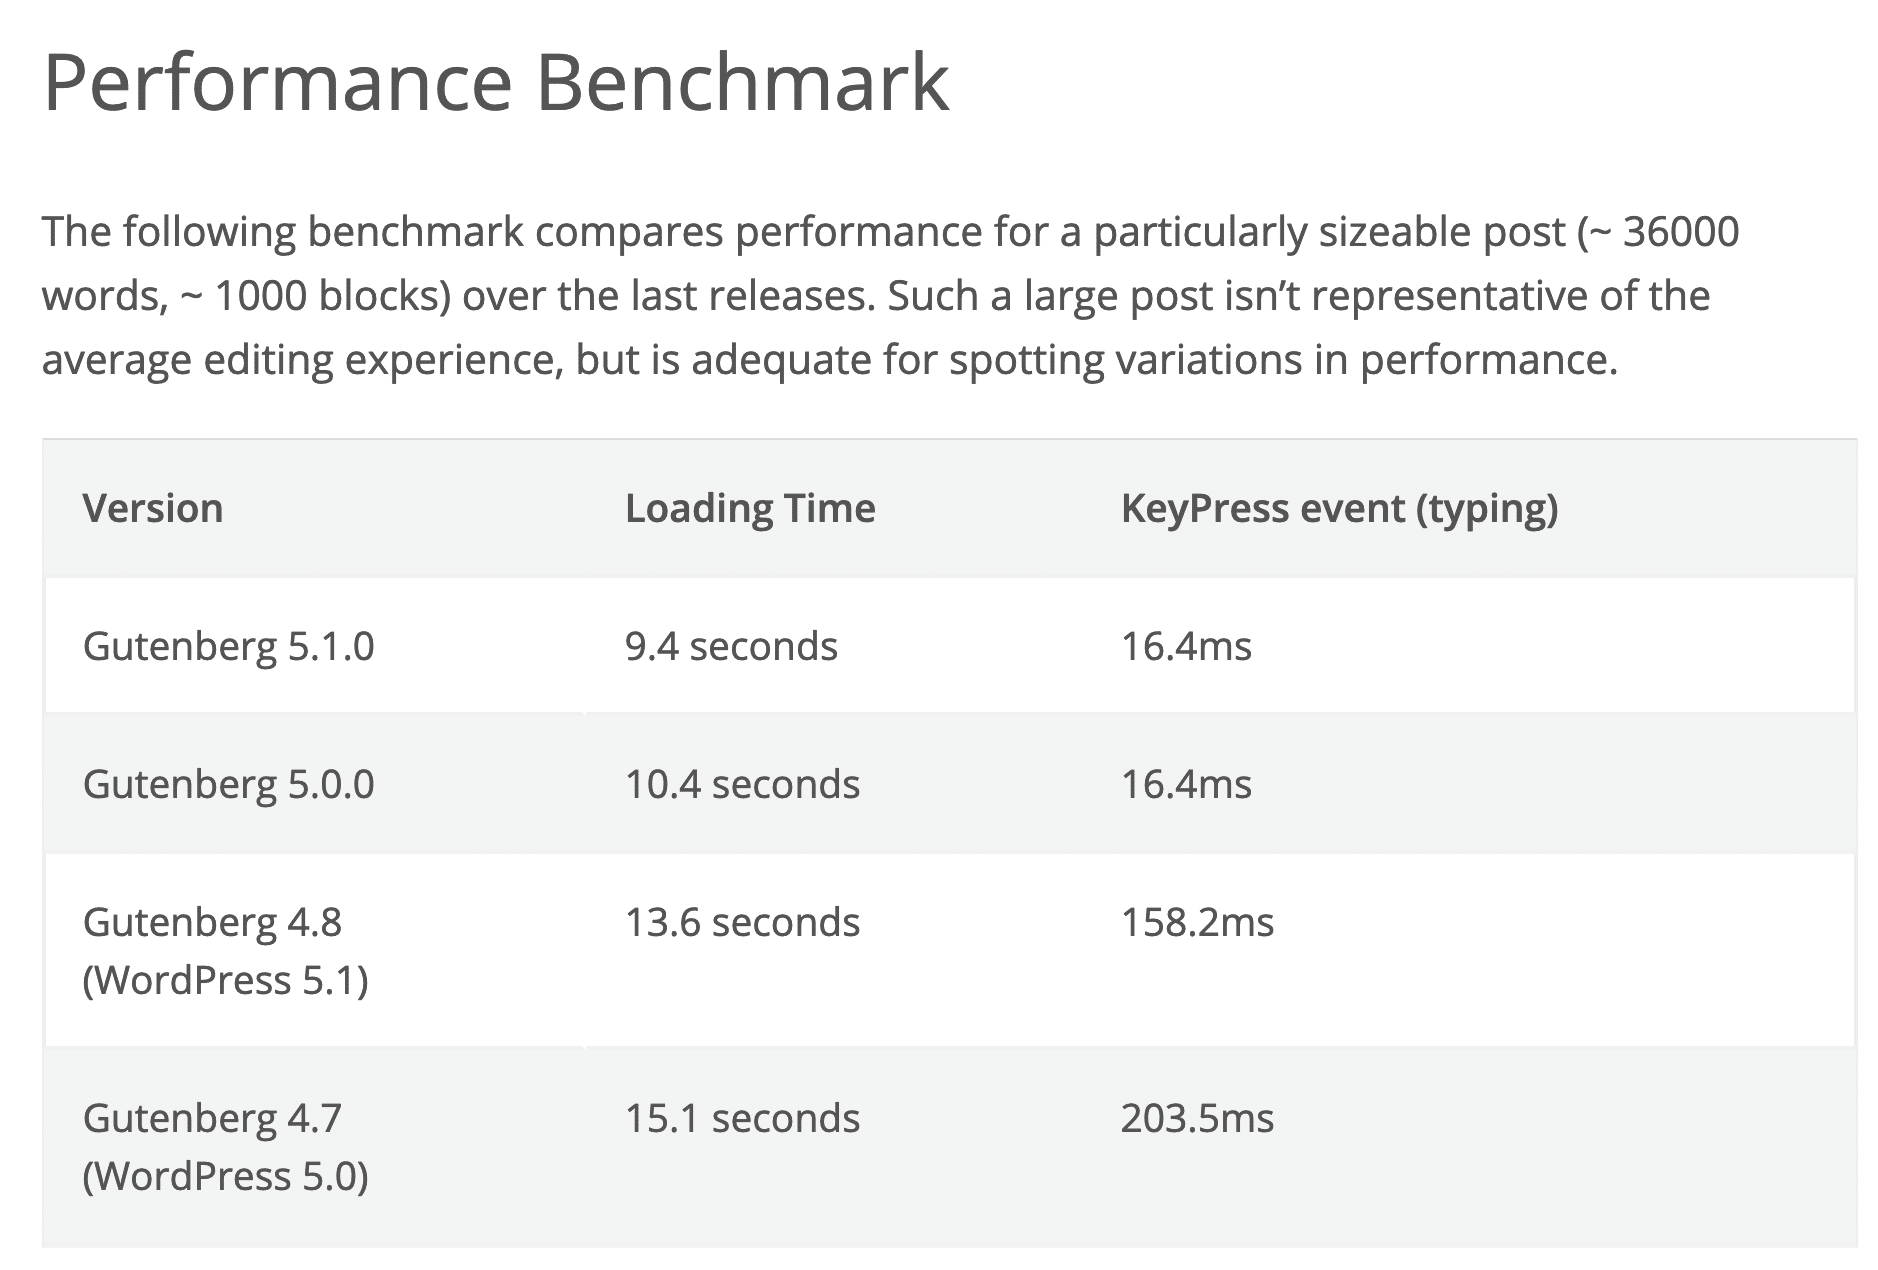Image resolution: width=1878 pixels, height=1270 pixels.
Task: Click the 158.2ms KeyPress value
Action: point(1197,922)
